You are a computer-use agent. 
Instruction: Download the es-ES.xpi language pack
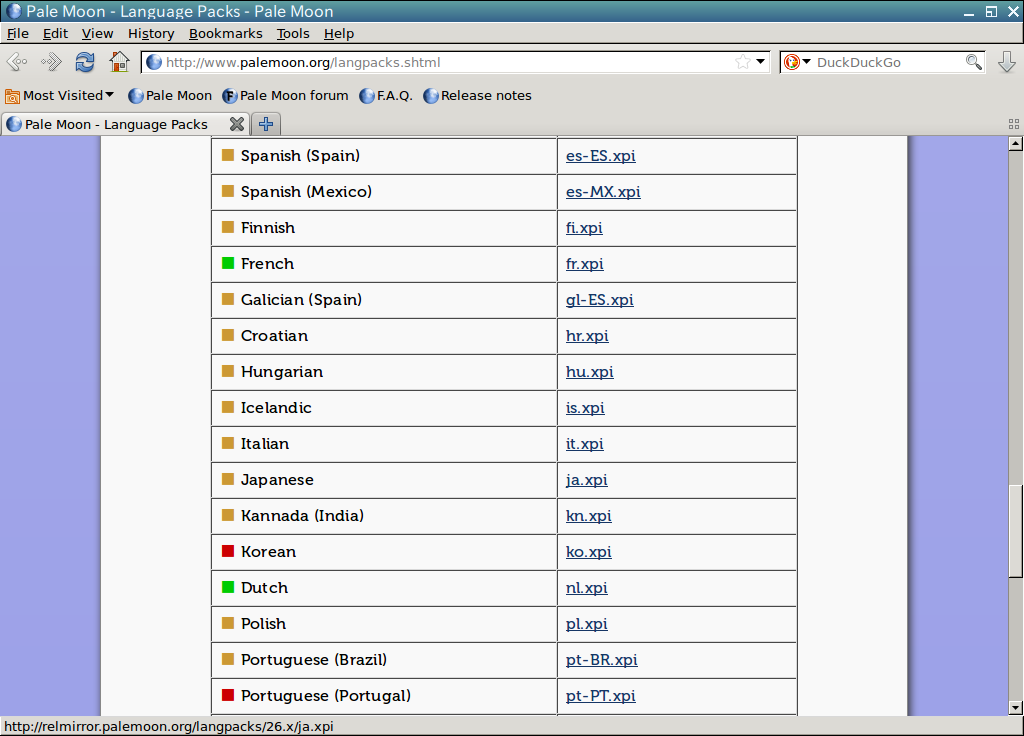601,156
